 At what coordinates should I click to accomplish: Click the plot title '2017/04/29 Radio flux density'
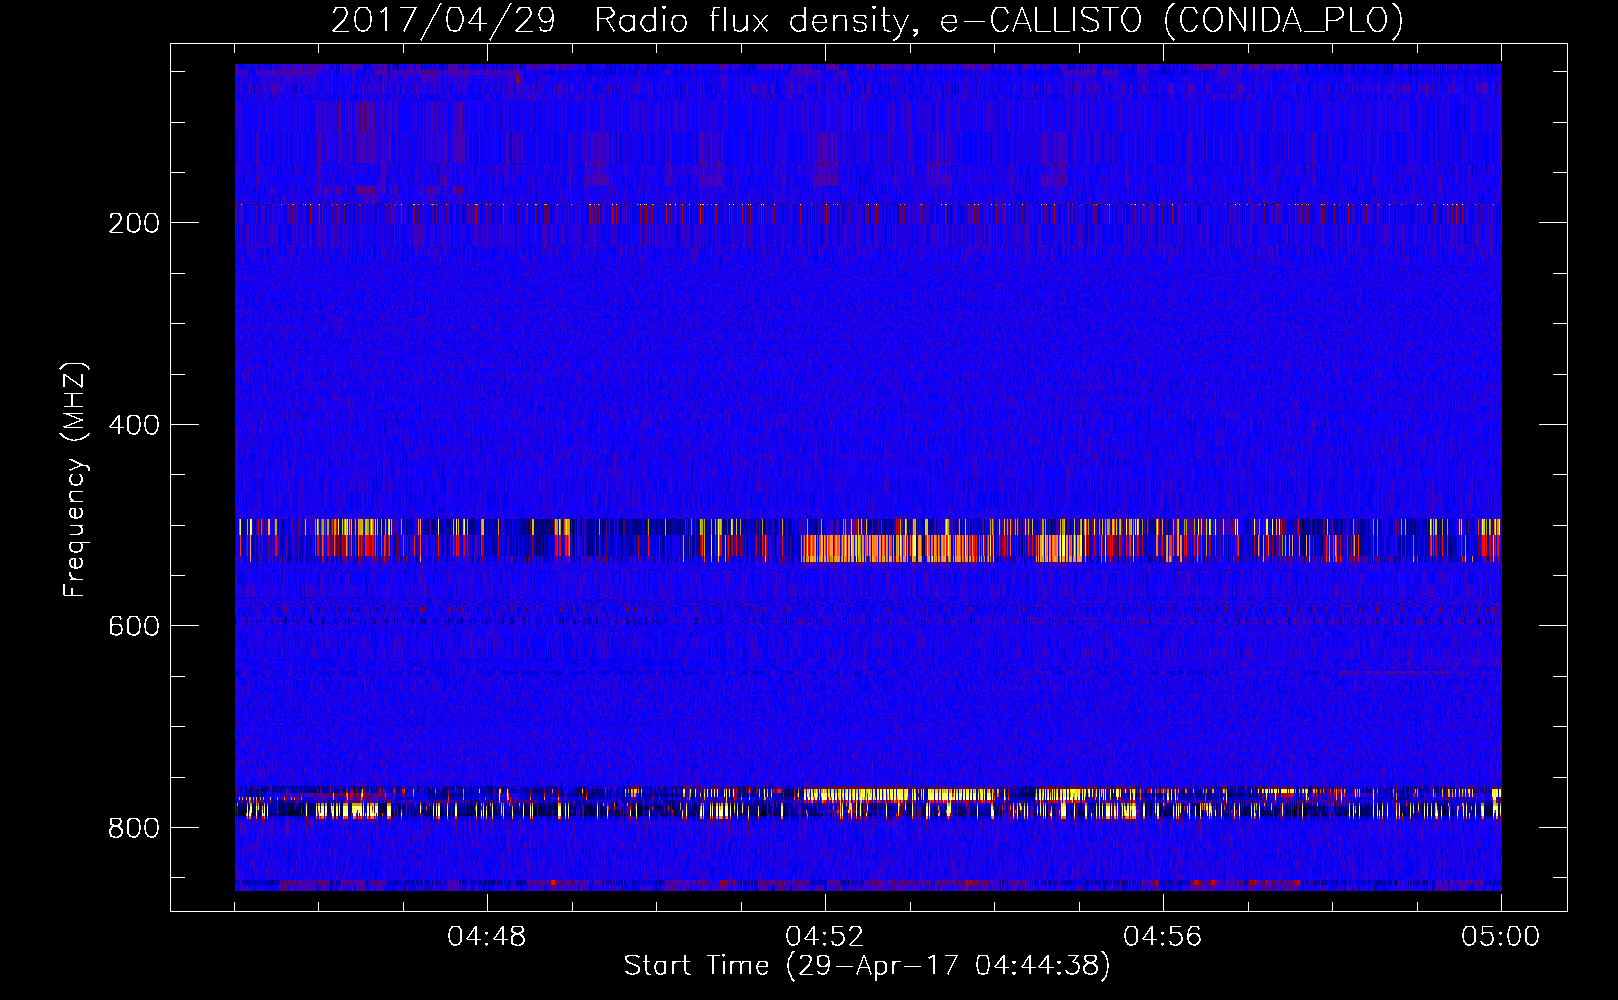(867, 20)
